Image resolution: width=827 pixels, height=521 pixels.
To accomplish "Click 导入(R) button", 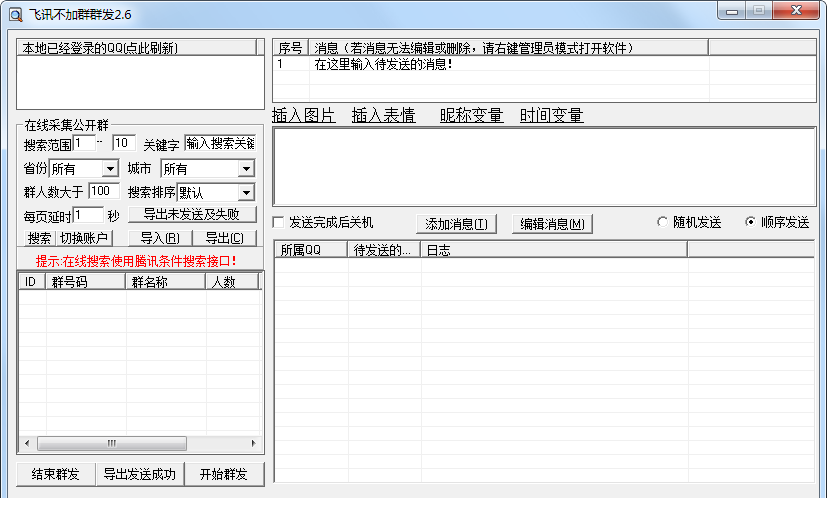I will [x=160, y=238].
